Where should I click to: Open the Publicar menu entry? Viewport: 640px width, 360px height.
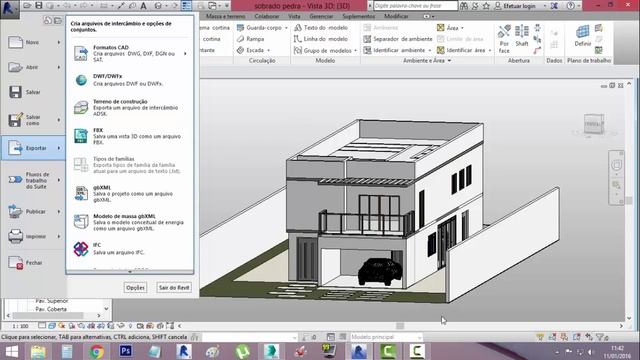point(33,211)
